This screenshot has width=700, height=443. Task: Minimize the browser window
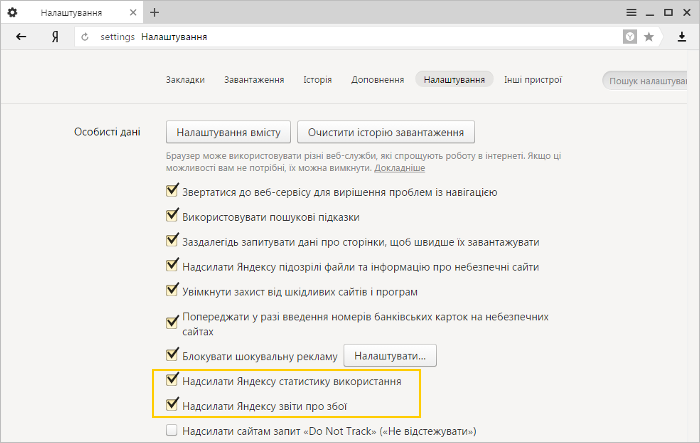[x=650, y=13]
